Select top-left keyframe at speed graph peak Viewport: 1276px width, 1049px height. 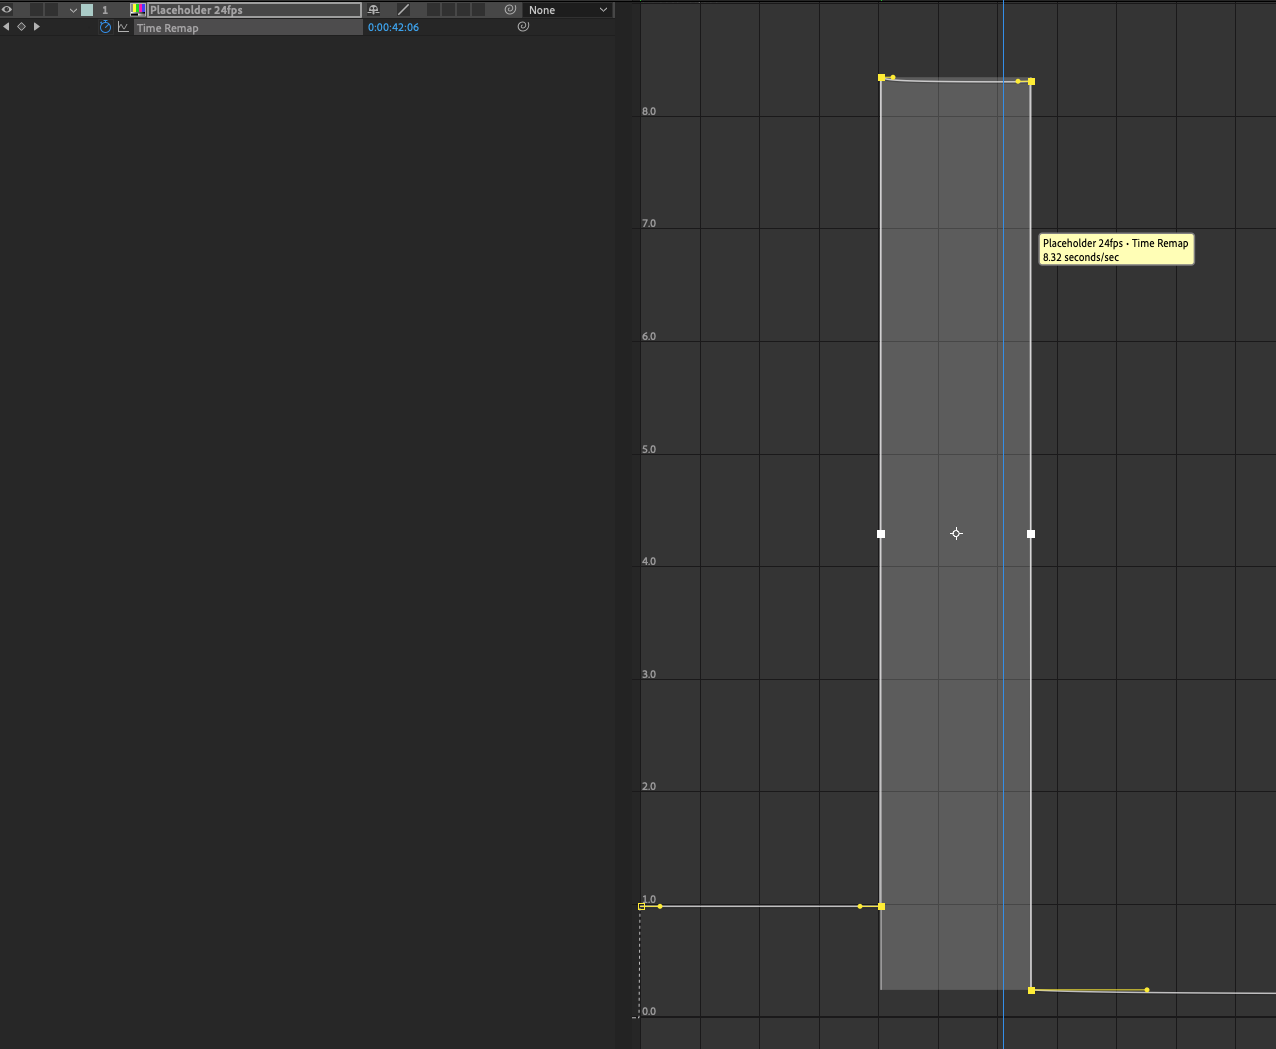coord(881,77)
